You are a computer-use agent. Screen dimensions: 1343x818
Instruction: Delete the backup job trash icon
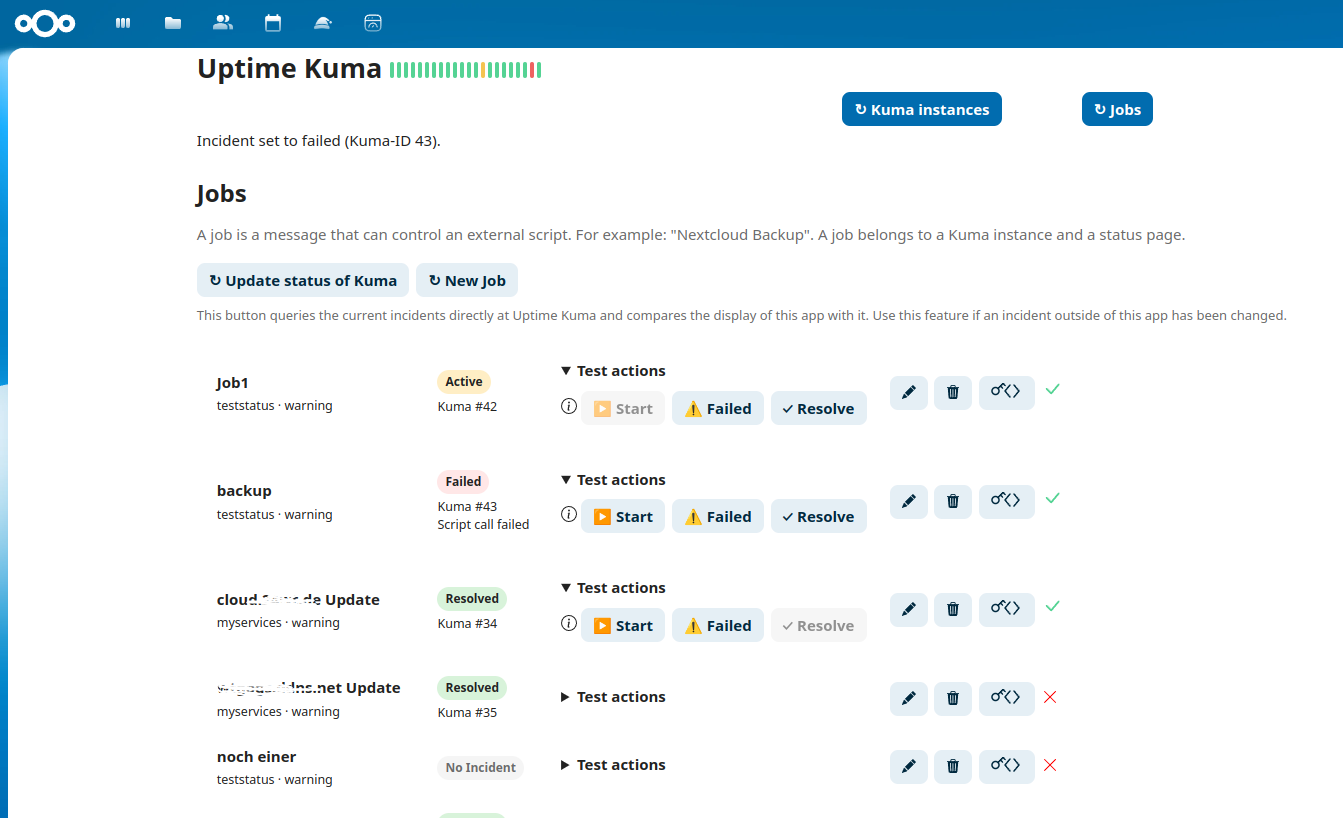[953, 501]
